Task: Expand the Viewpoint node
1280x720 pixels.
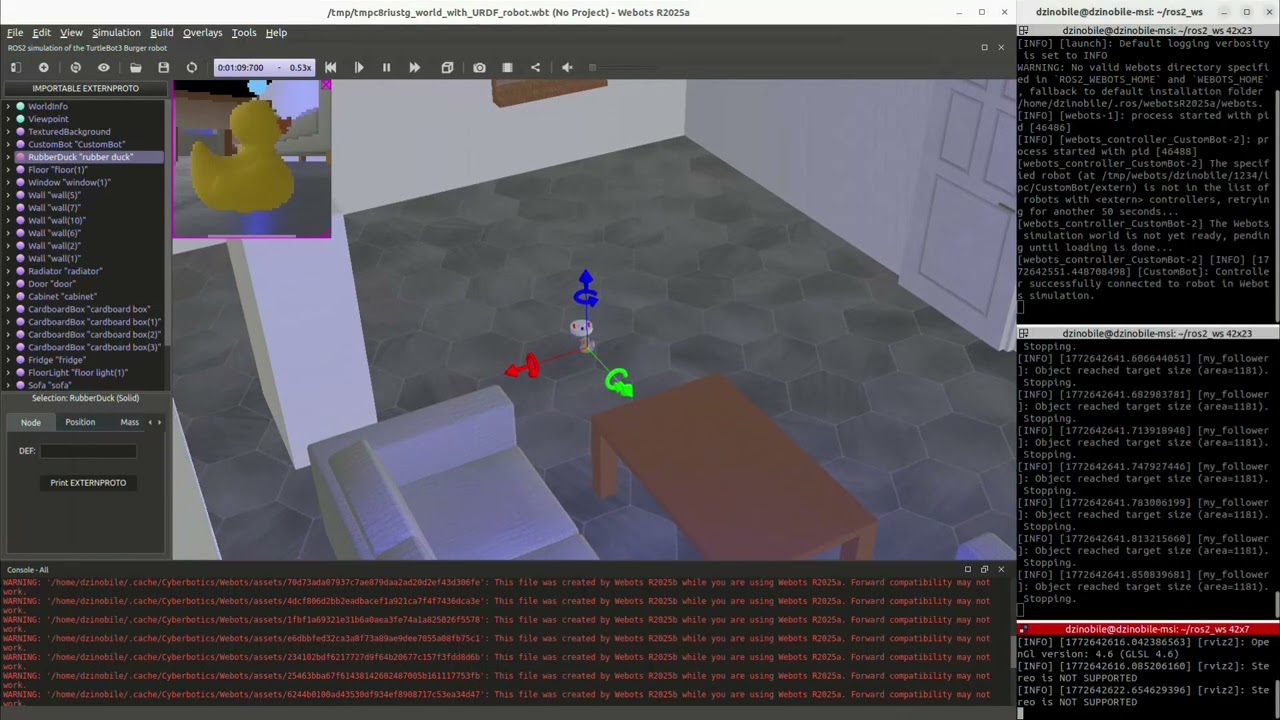Action: click(x=8, y=119)
